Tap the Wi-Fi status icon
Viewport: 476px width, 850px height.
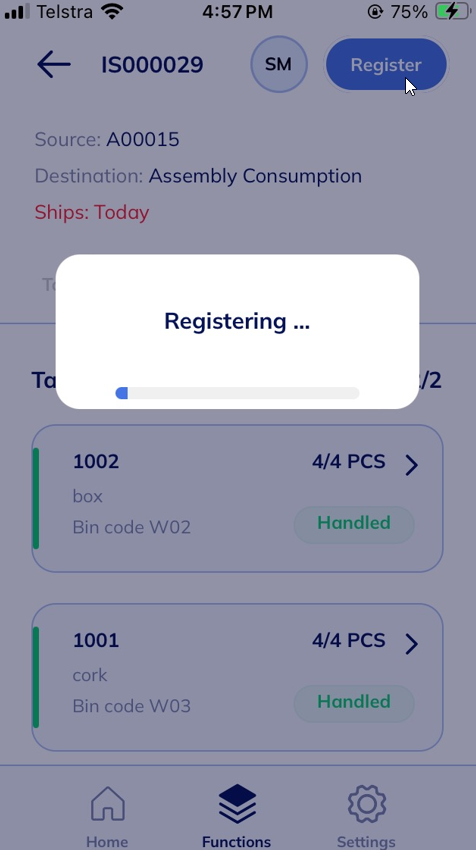pyautogui.click(x=113, y=11)
